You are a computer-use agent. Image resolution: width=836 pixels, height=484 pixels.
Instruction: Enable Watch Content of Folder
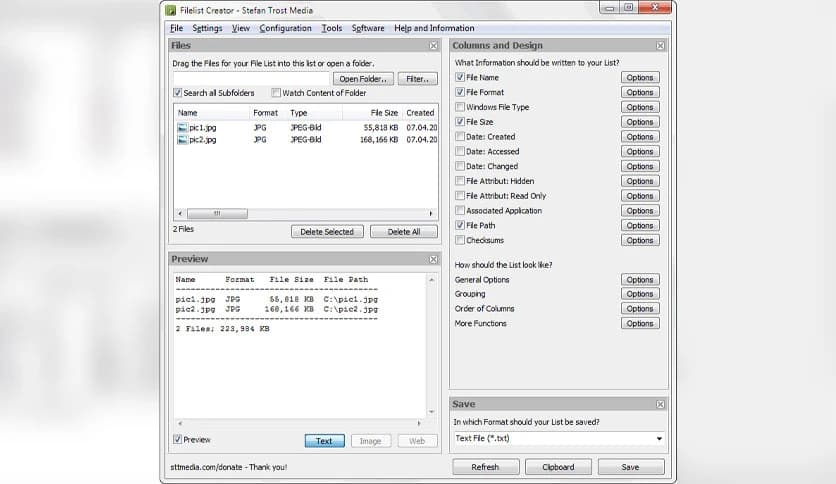[276, 93]
